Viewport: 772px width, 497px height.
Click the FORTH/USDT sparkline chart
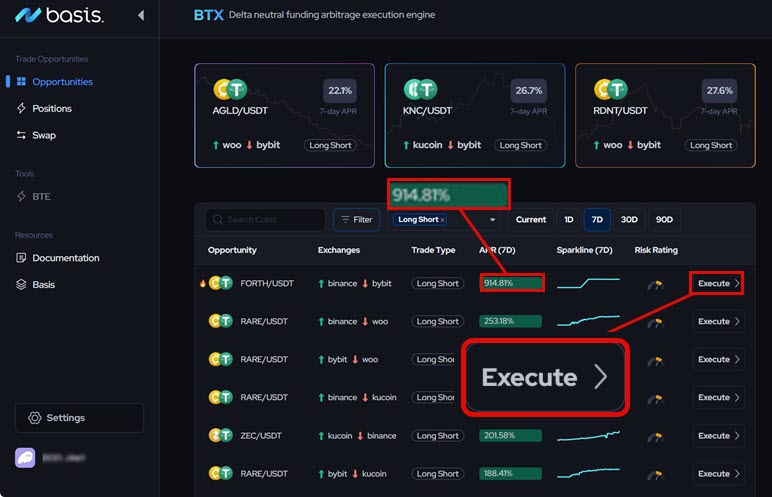tap(588, 283)
